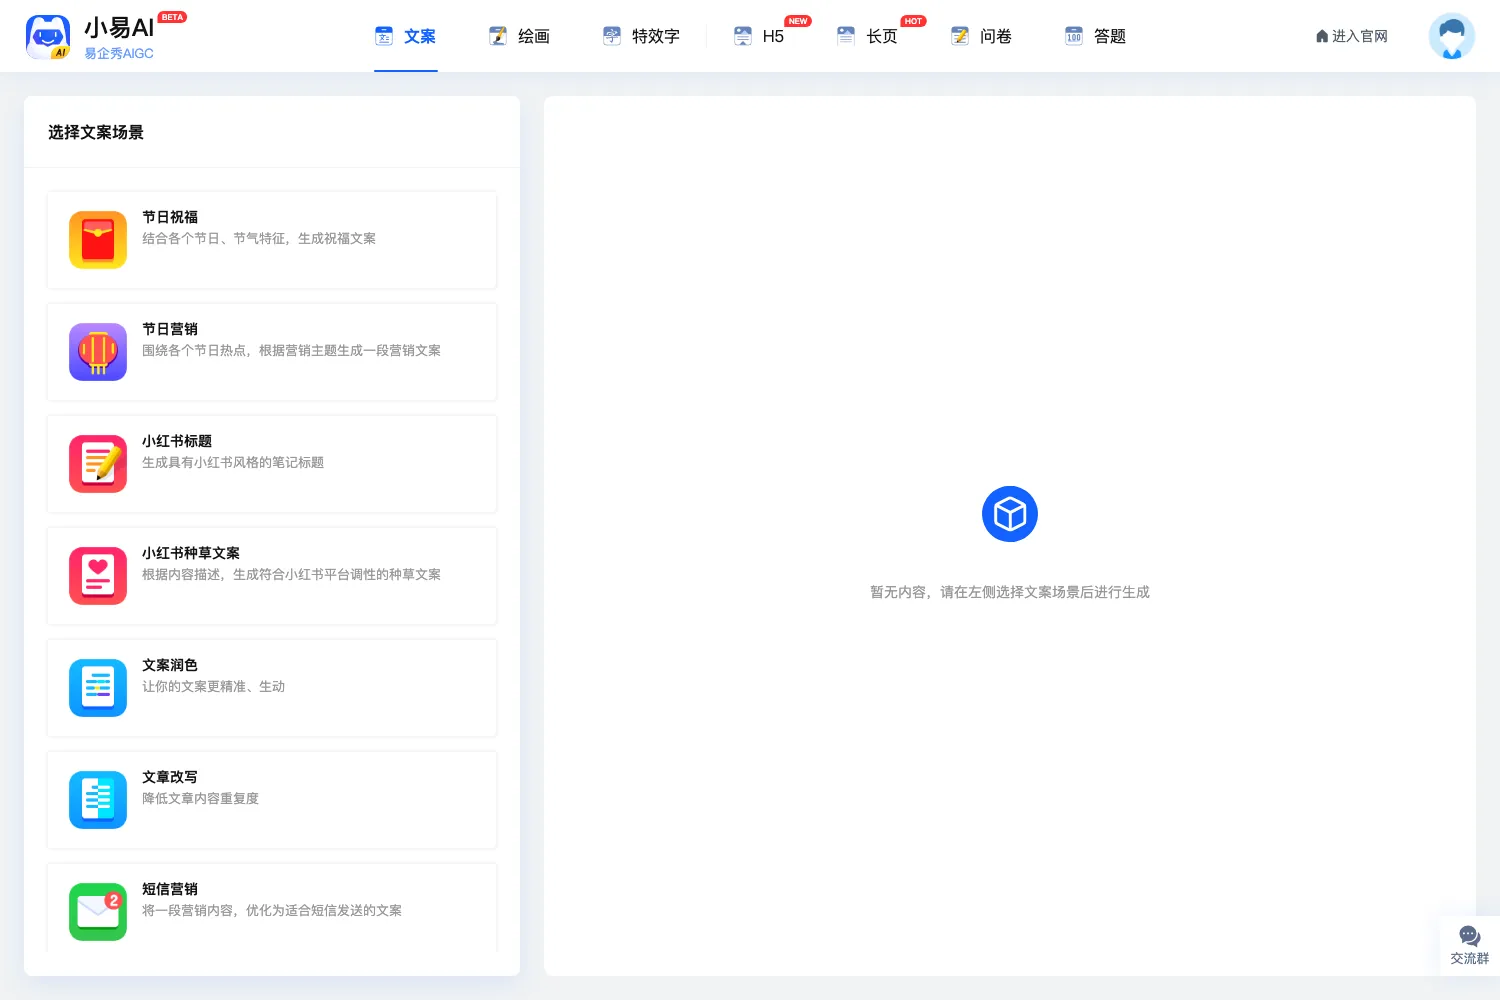Click the 短信营销 green mail icon

[x=98, y=912]
